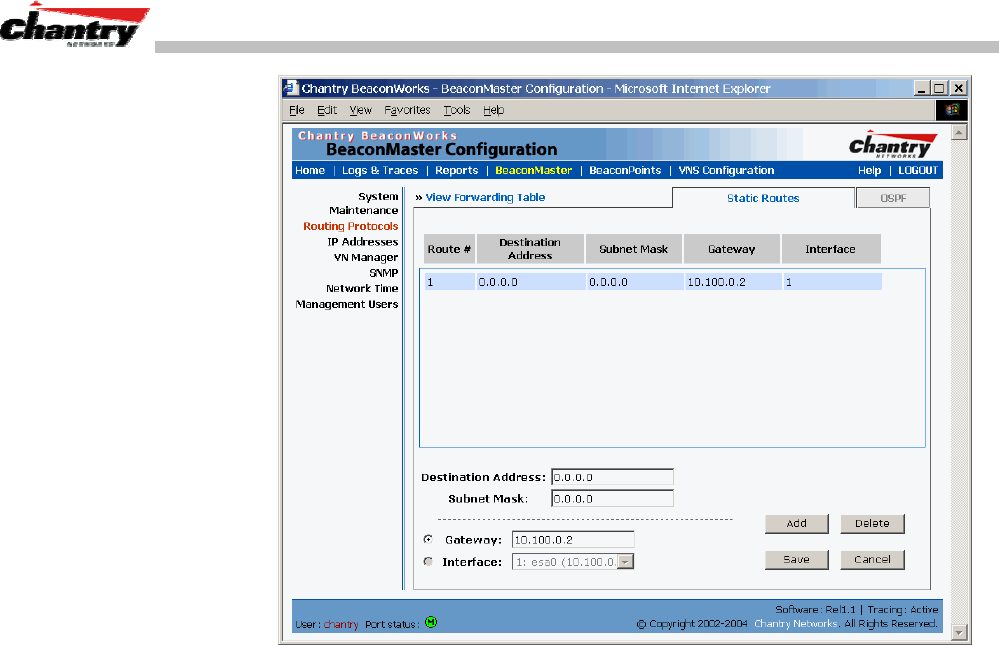The image size is (999, 645).
Task: Click the Delete button
Action: coord(872,523)
